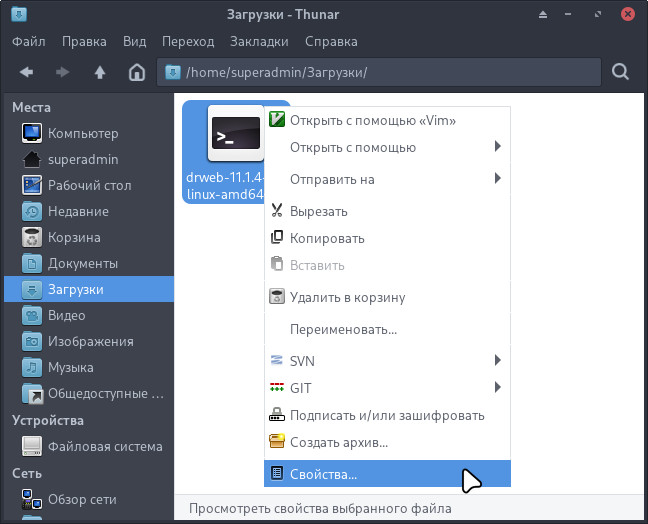This screenshot has height=524, width=648.
Task: Expand the SVN submenu arrow
Action: [498, 360]
